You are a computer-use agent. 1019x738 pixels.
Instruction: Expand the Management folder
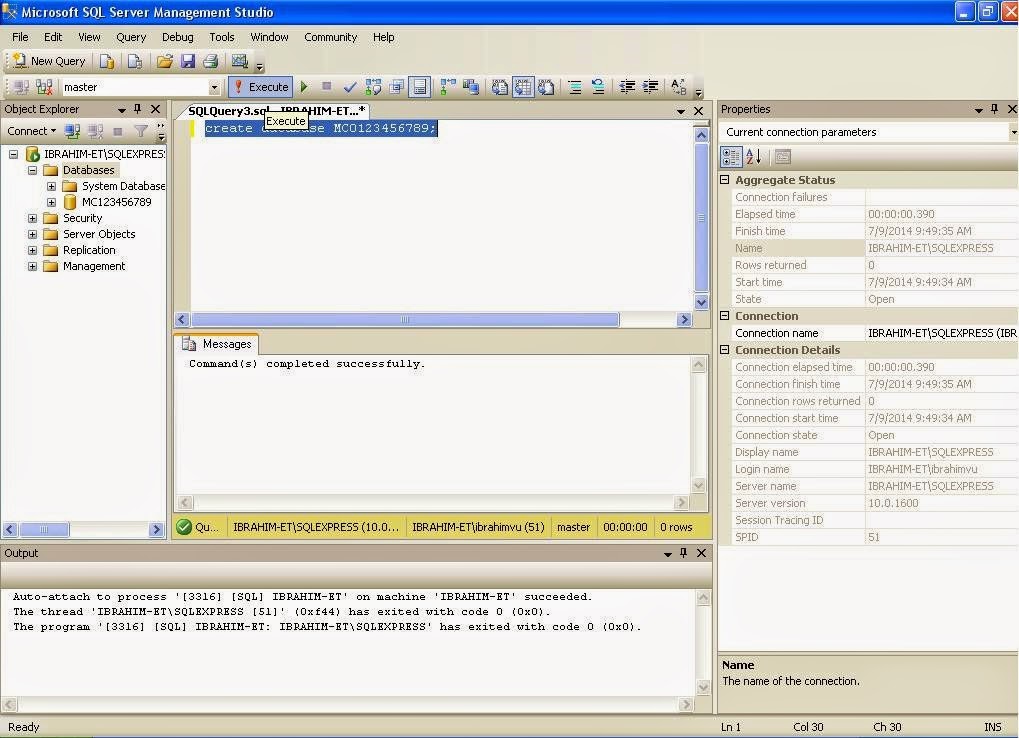(x=32, y=266)
